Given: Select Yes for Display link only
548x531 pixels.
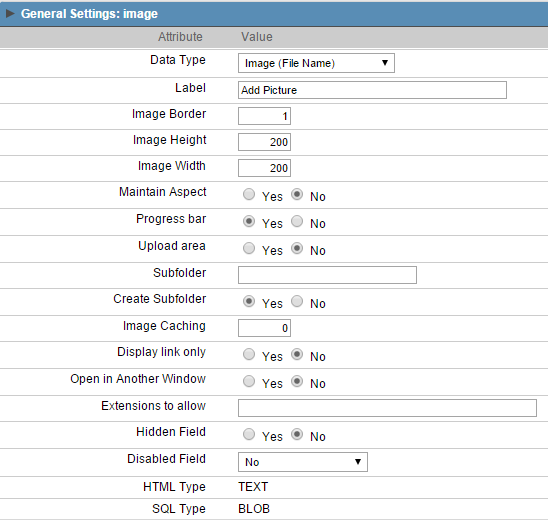Looking at the screenshot, I should pos(249,354).
